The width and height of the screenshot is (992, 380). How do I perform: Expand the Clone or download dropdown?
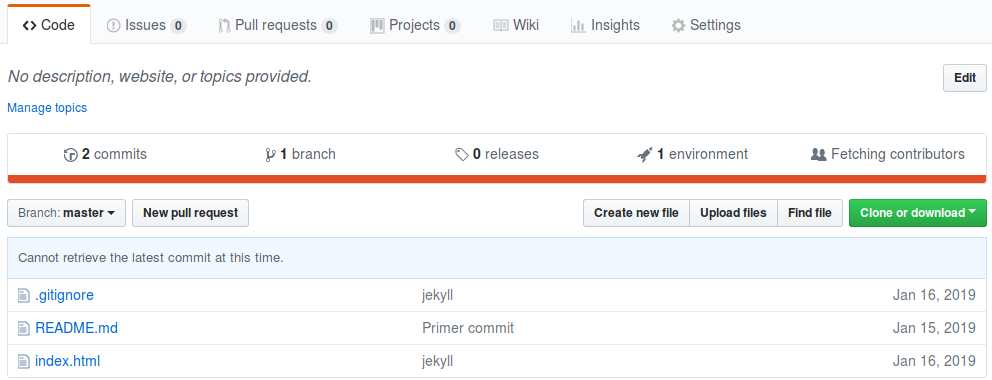tap(918, 213)
